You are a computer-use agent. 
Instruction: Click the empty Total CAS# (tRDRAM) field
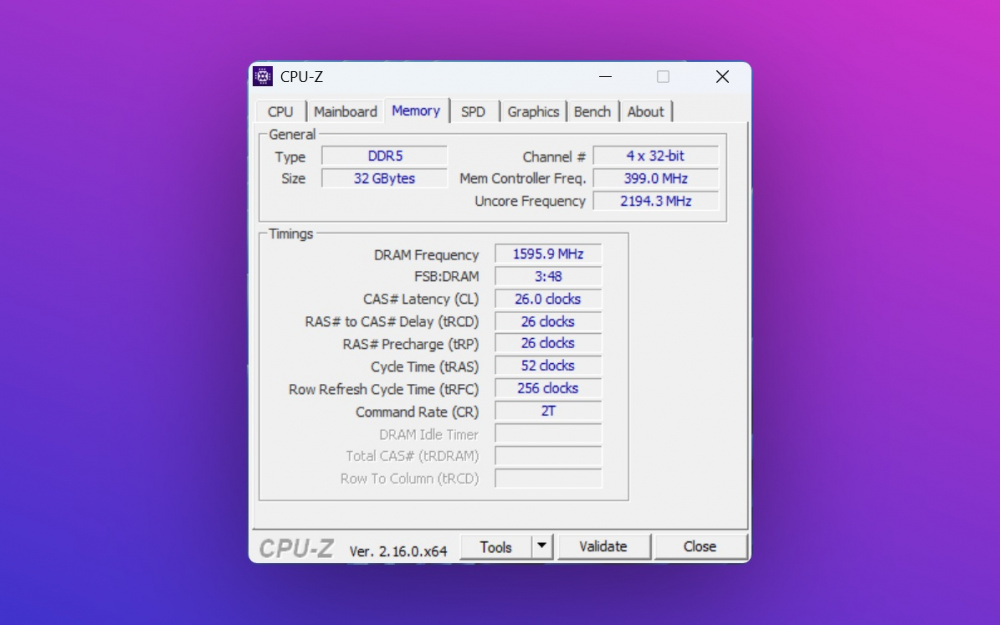(x=548, y=456)
